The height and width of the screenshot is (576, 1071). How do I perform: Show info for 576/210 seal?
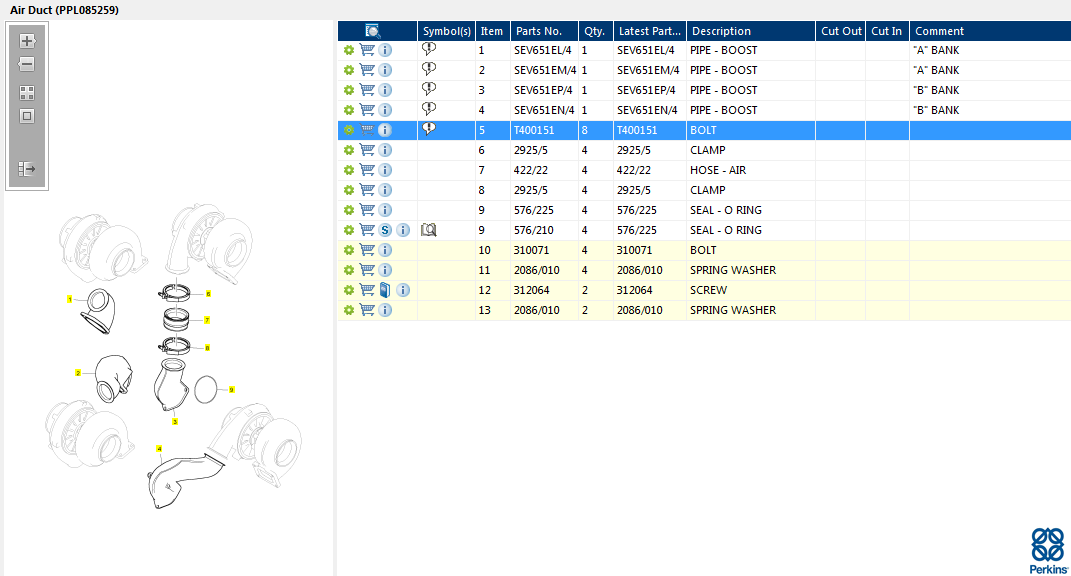[403, 230]
